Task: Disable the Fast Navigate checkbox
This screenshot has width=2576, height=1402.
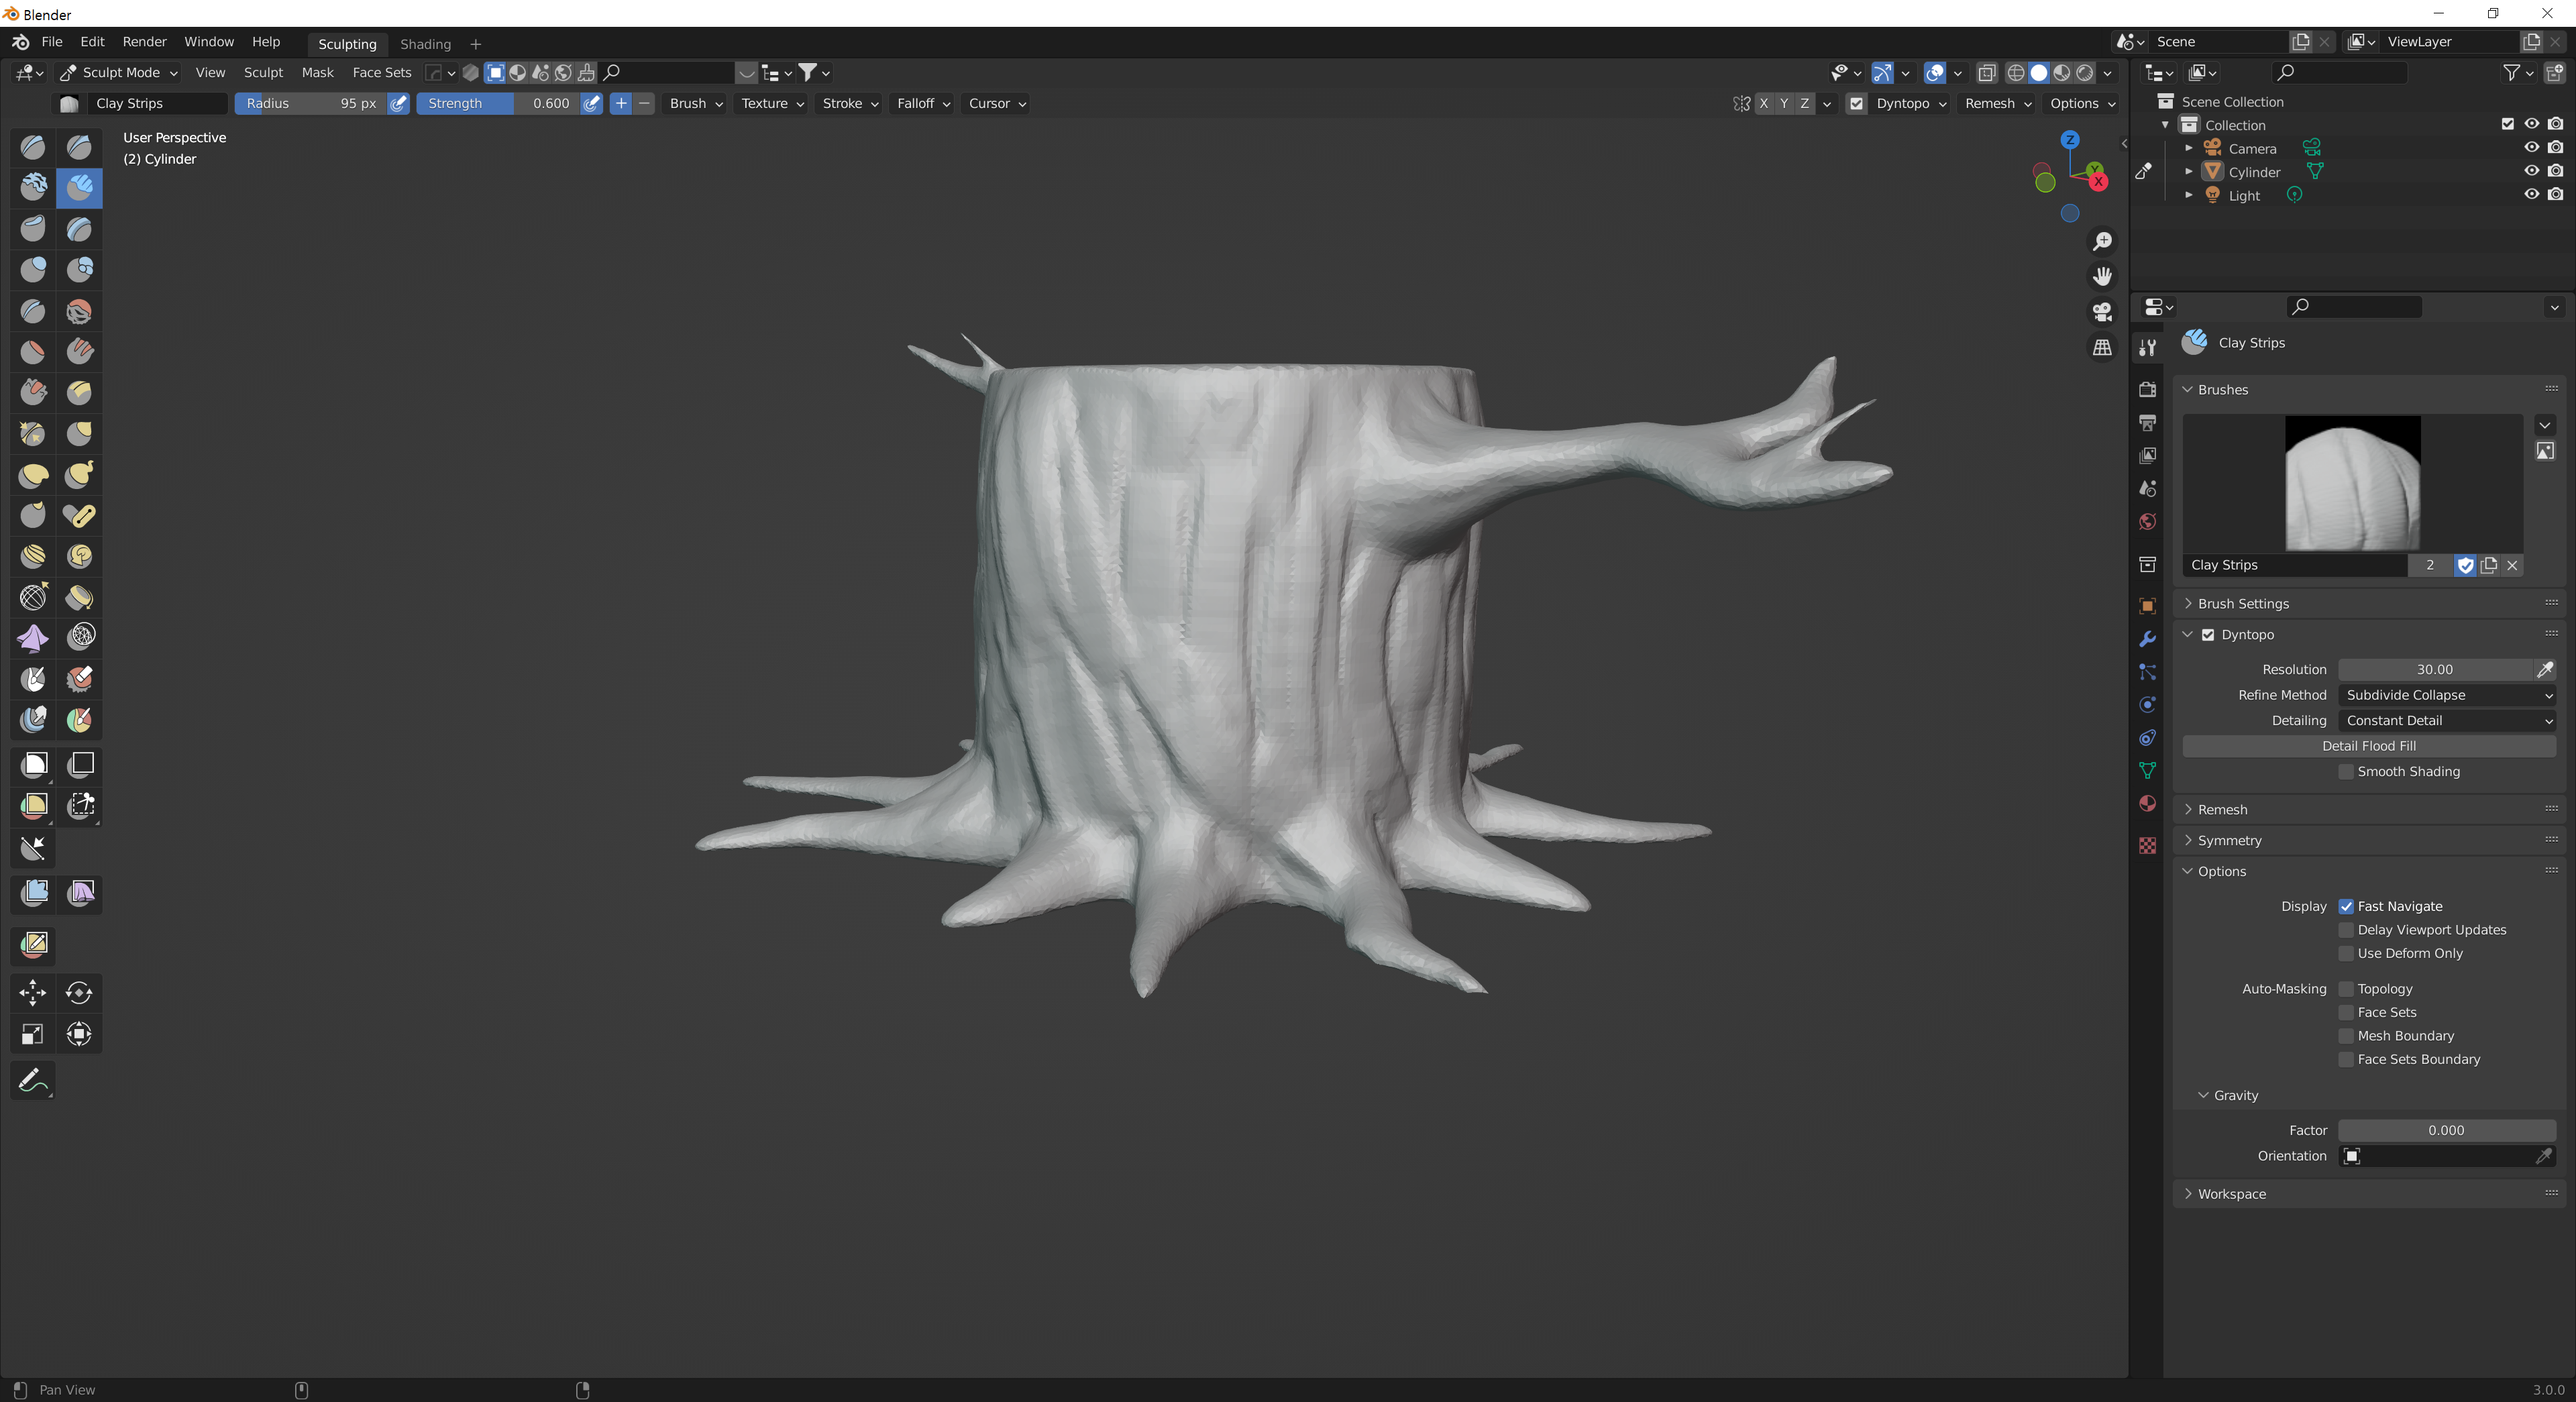Action: pyautogui.click(x=2346, y=906)
